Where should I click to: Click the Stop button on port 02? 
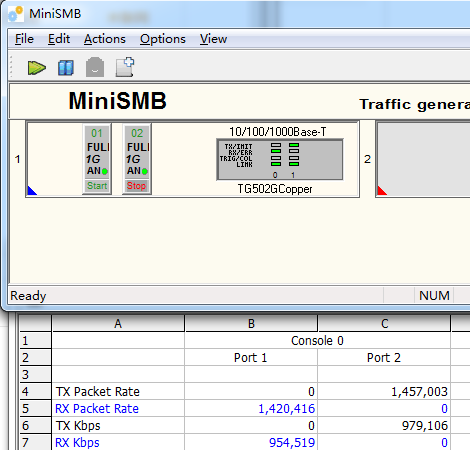[x=137, y=186]
